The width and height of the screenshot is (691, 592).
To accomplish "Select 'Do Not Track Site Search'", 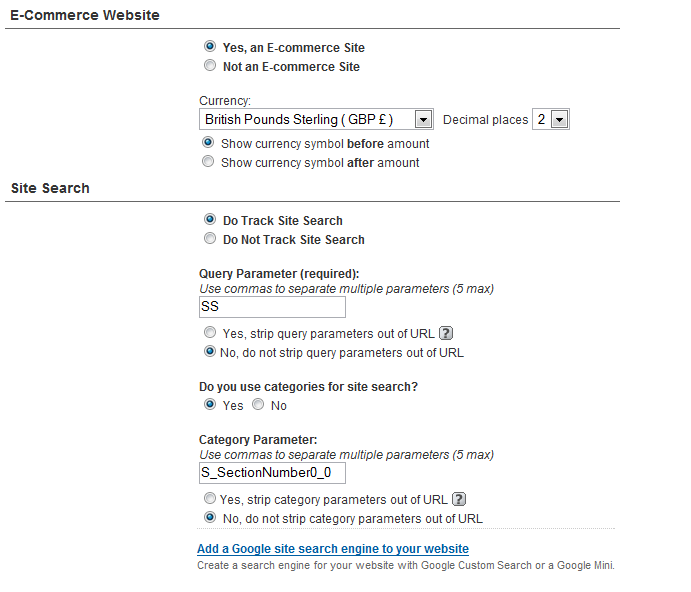I will [210, 239].
